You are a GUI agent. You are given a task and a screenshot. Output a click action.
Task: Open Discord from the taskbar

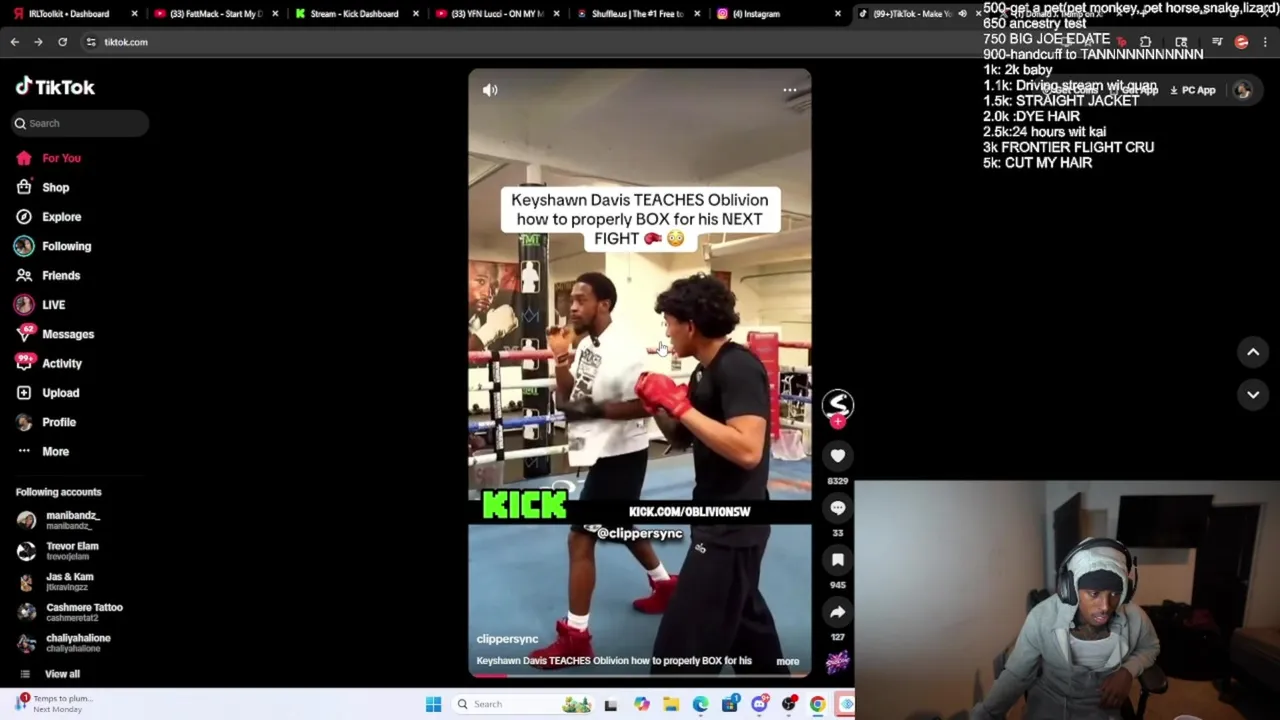(760, 704)
